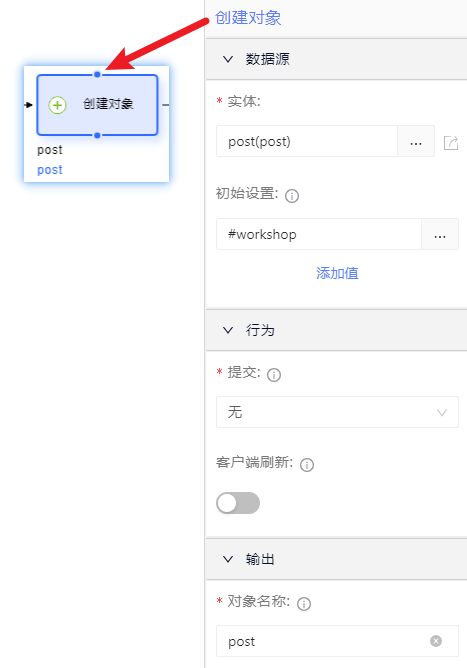The height and width of the screenshot is (668, 467).
Task: Click the ellipsis button beside the post(post) entity
Action: pyautogui.click(x=416, y=141)
